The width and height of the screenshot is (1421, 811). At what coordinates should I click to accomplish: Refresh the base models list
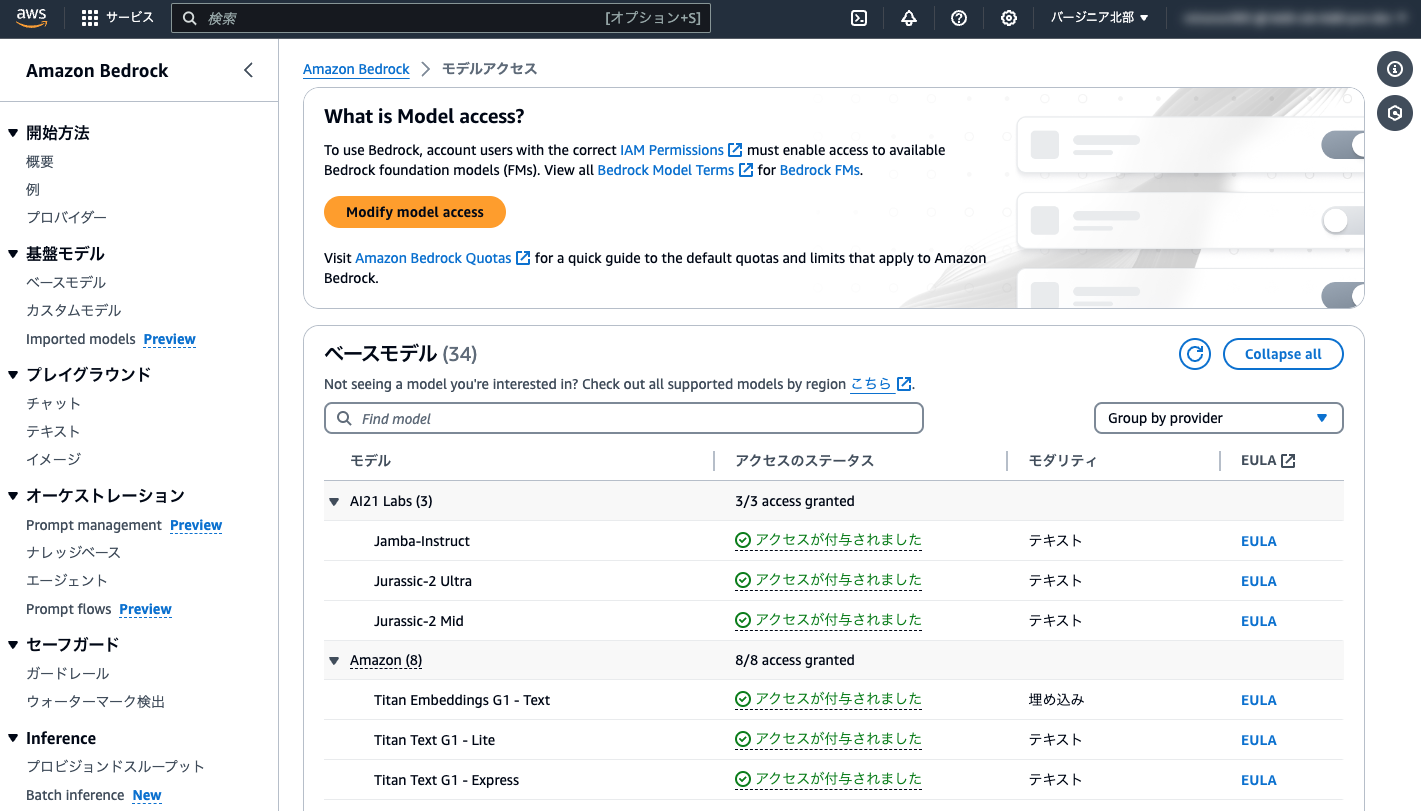click(1194, 354)
